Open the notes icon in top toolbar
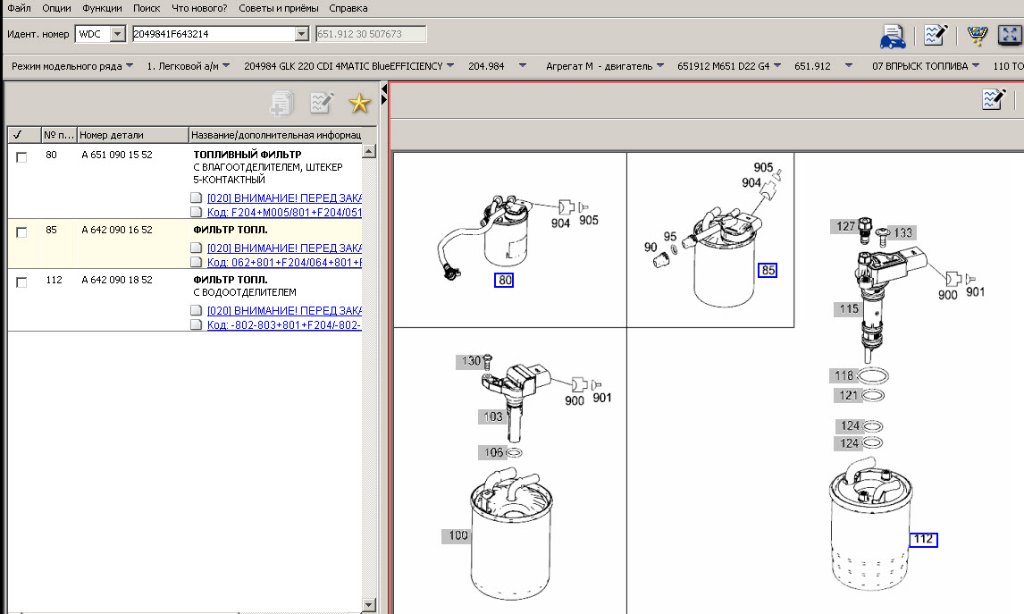 [935, 36]
